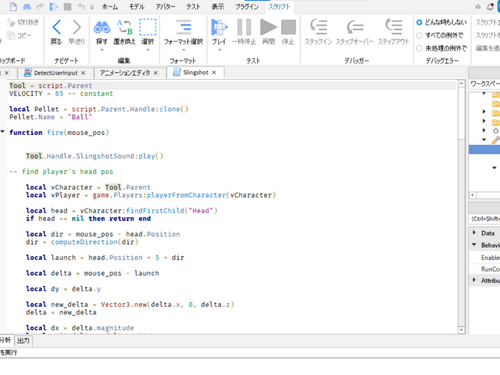Expand the Data properties section
Viewport: 500px width, 375px height.
click(x=474, y=232)
